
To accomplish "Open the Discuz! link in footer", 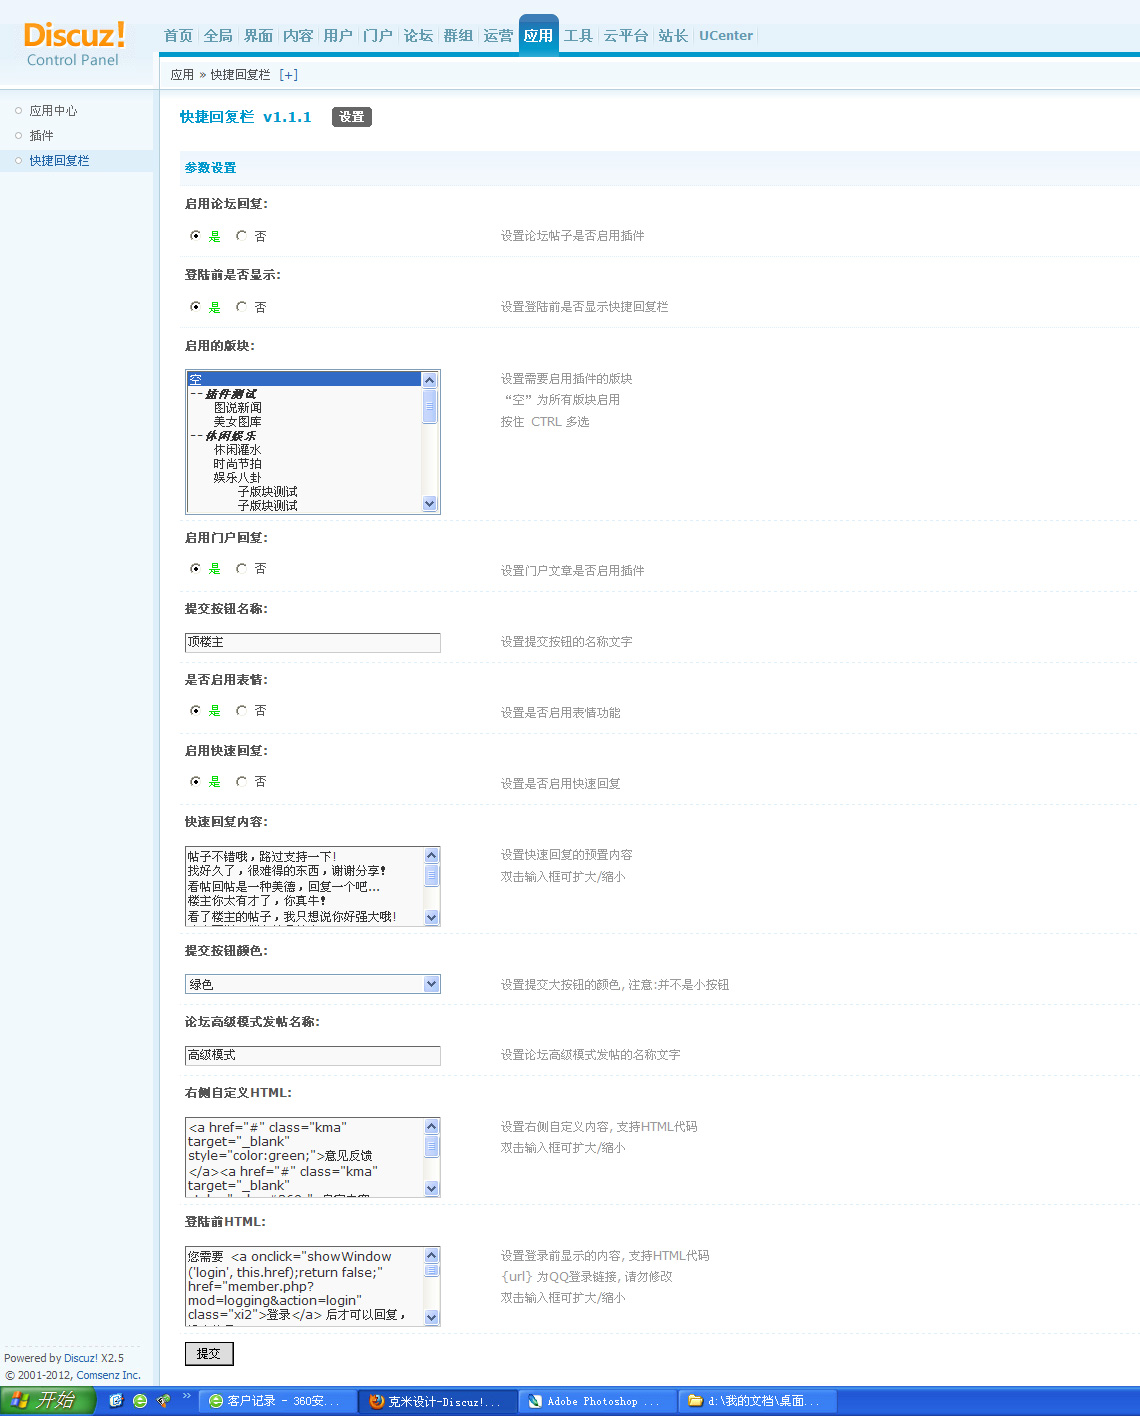I will point(81,1358).
